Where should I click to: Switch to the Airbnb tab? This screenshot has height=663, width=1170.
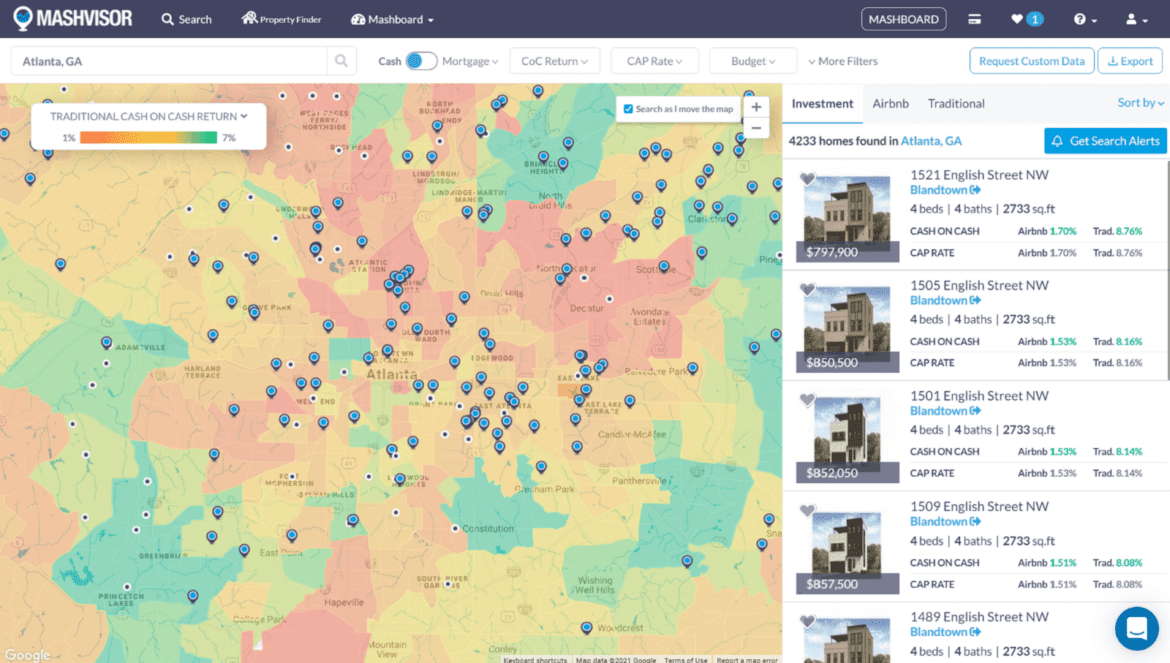890,102
